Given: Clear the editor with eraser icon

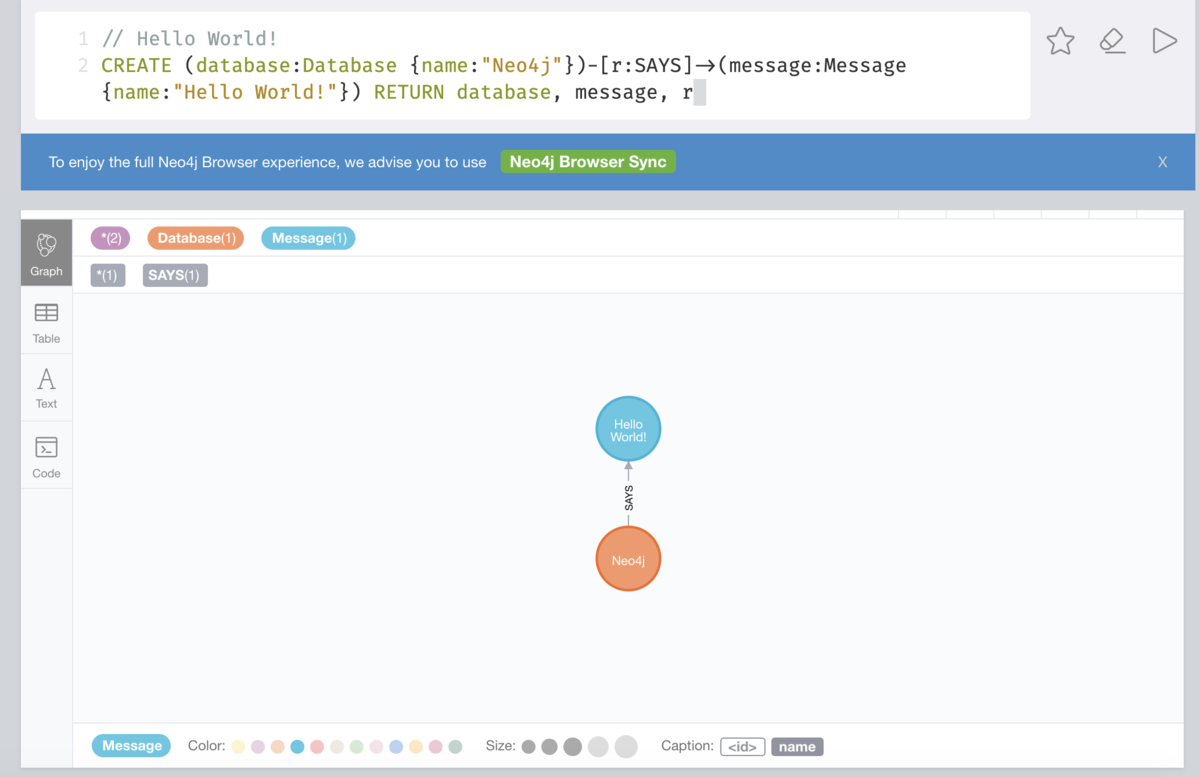Looking at the screenshot, I should click(1112, 41).
